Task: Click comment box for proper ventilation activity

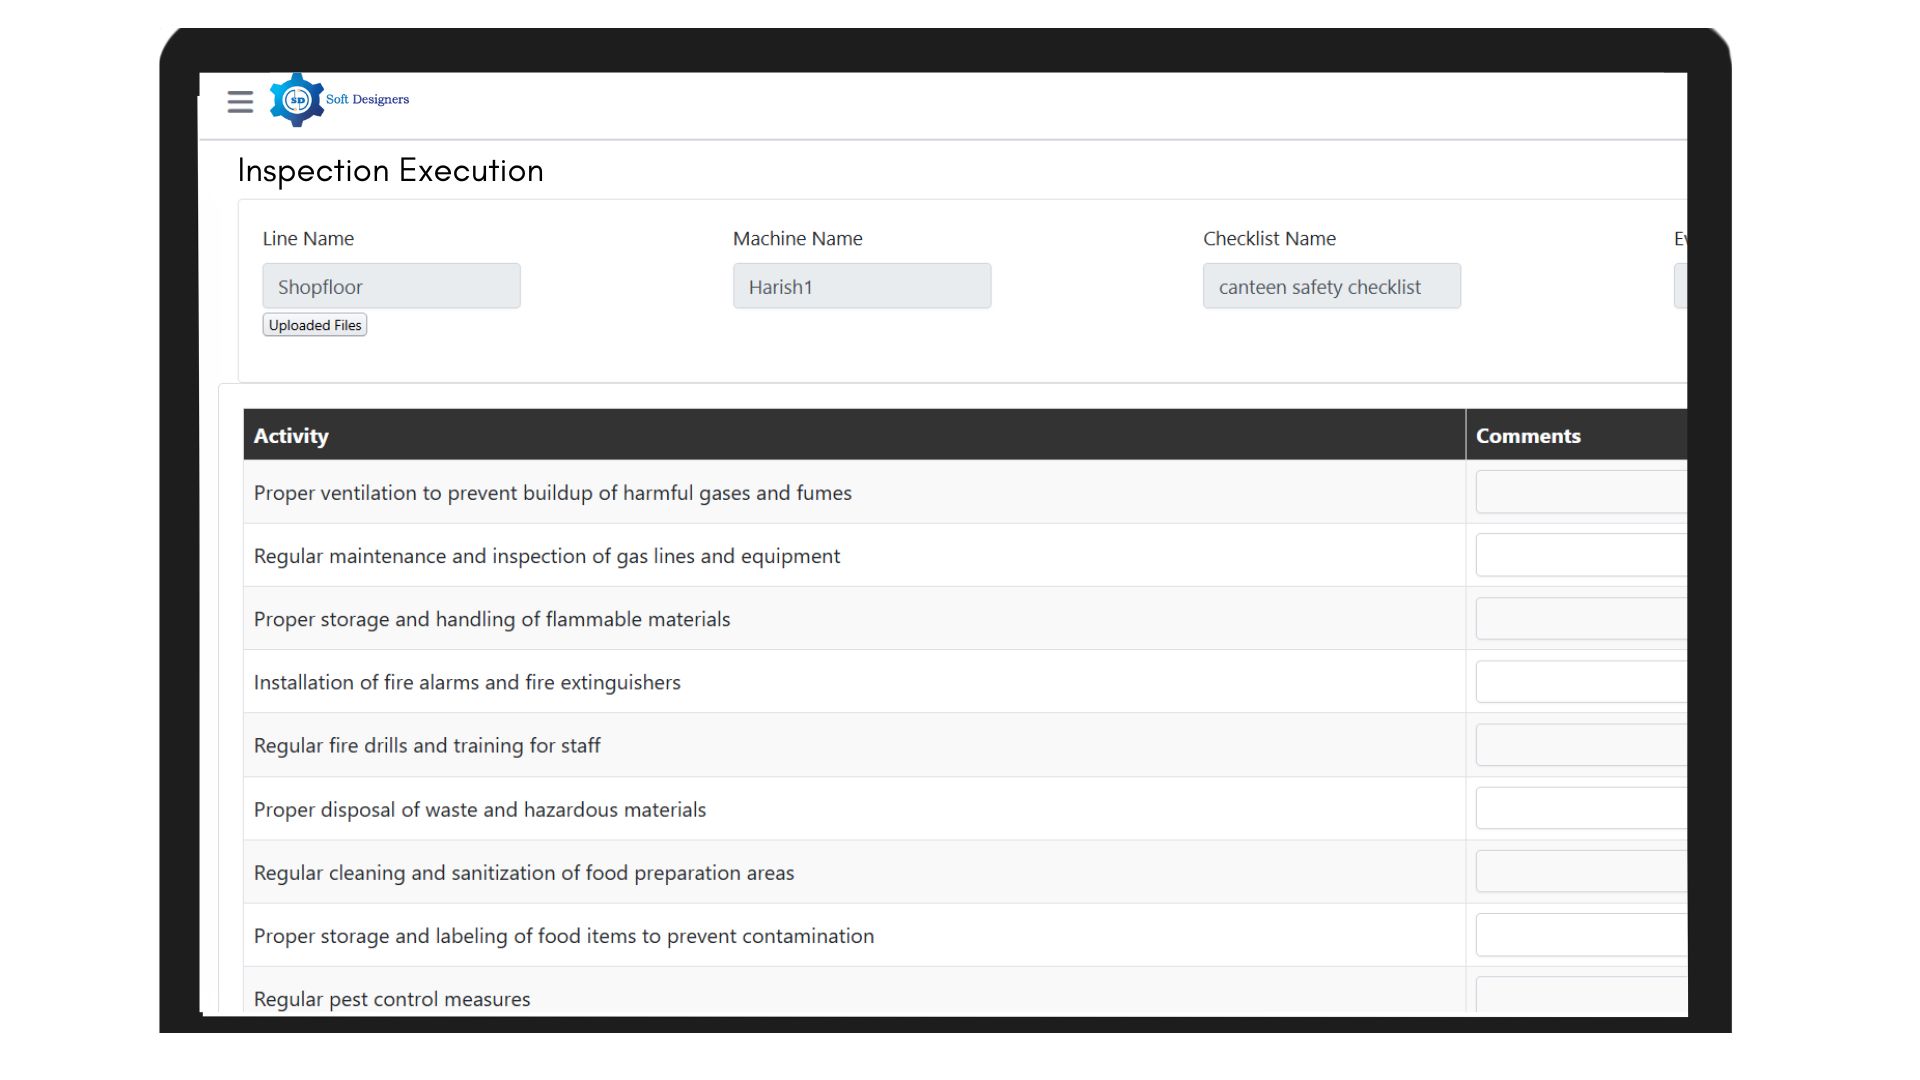Action: (x=1580, y=492)
